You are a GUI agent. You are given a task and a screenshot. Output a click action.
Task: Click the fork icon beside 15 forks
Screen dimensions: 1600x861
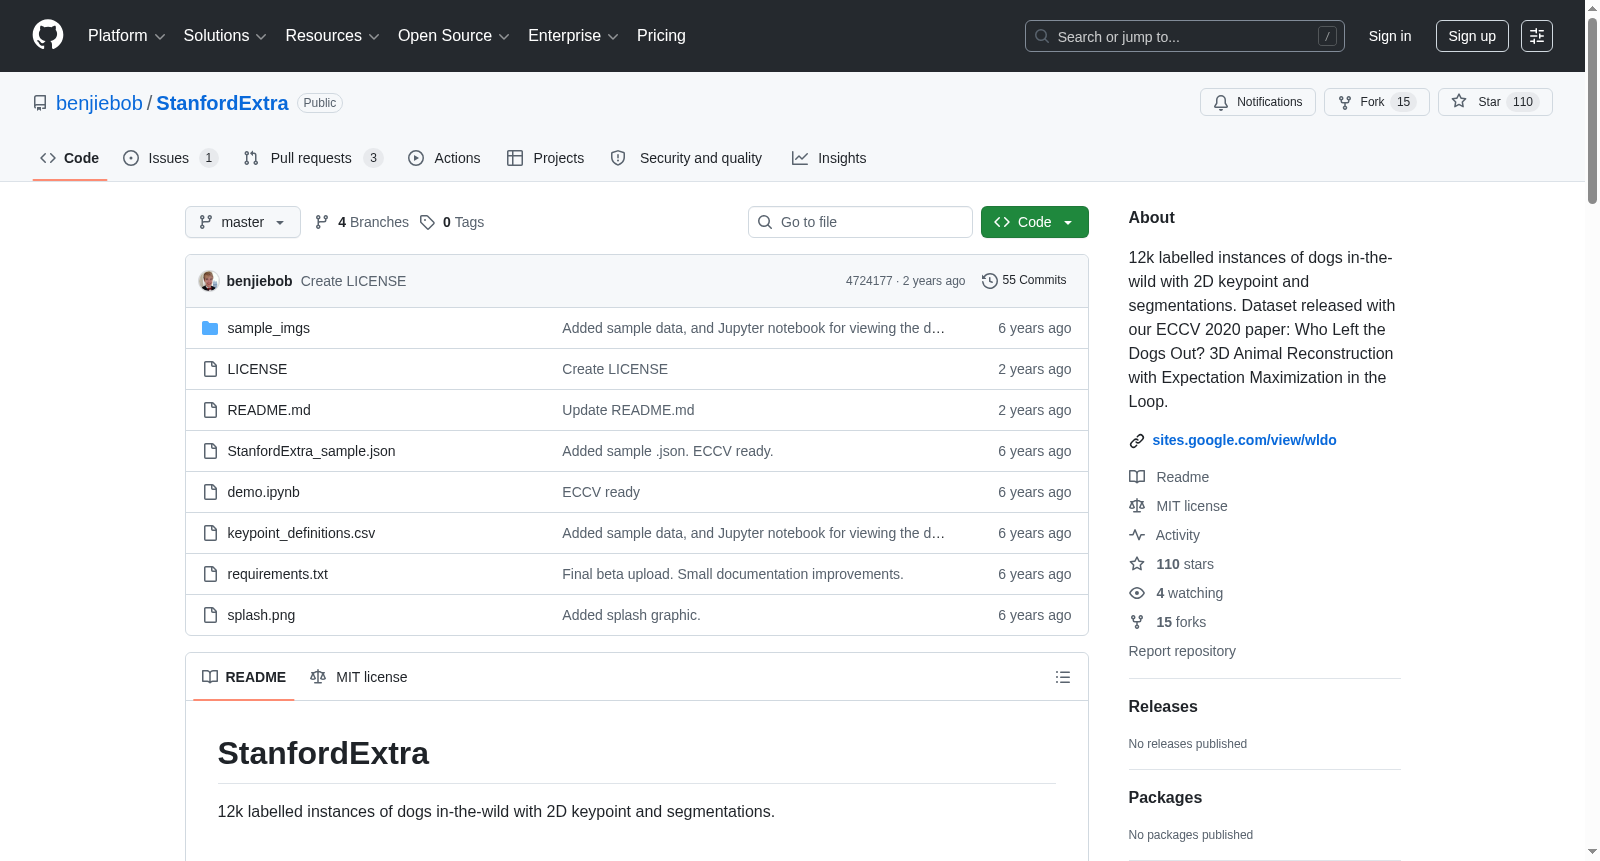point(1137,622)
